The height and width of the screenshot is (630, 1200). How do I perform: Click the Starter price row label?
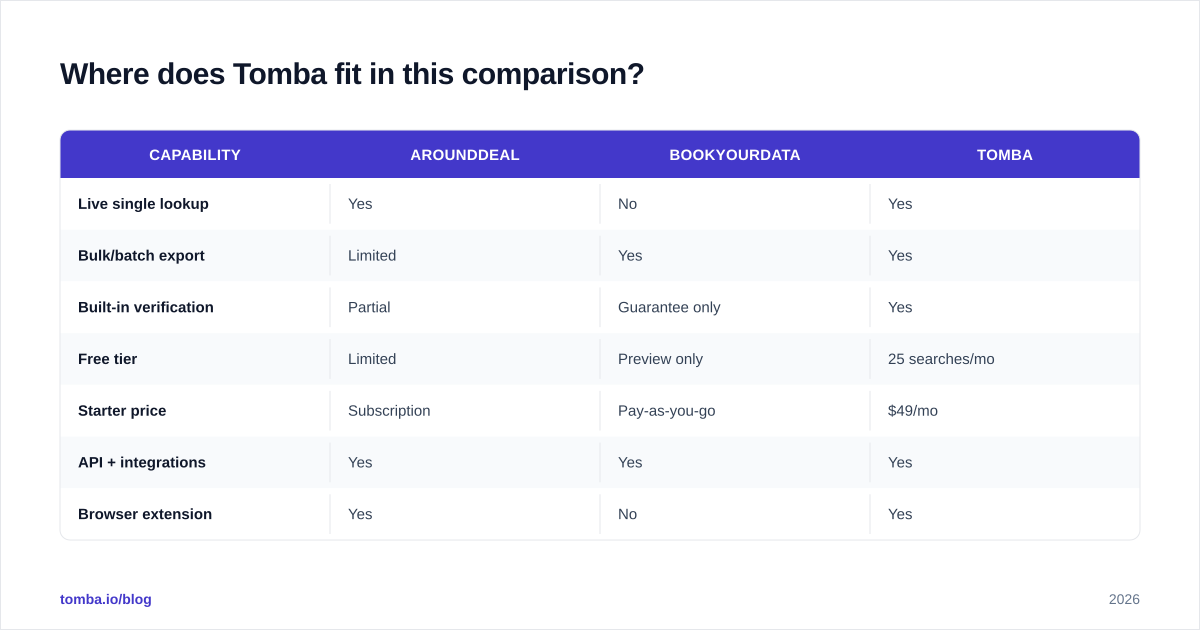coord(122,411)
